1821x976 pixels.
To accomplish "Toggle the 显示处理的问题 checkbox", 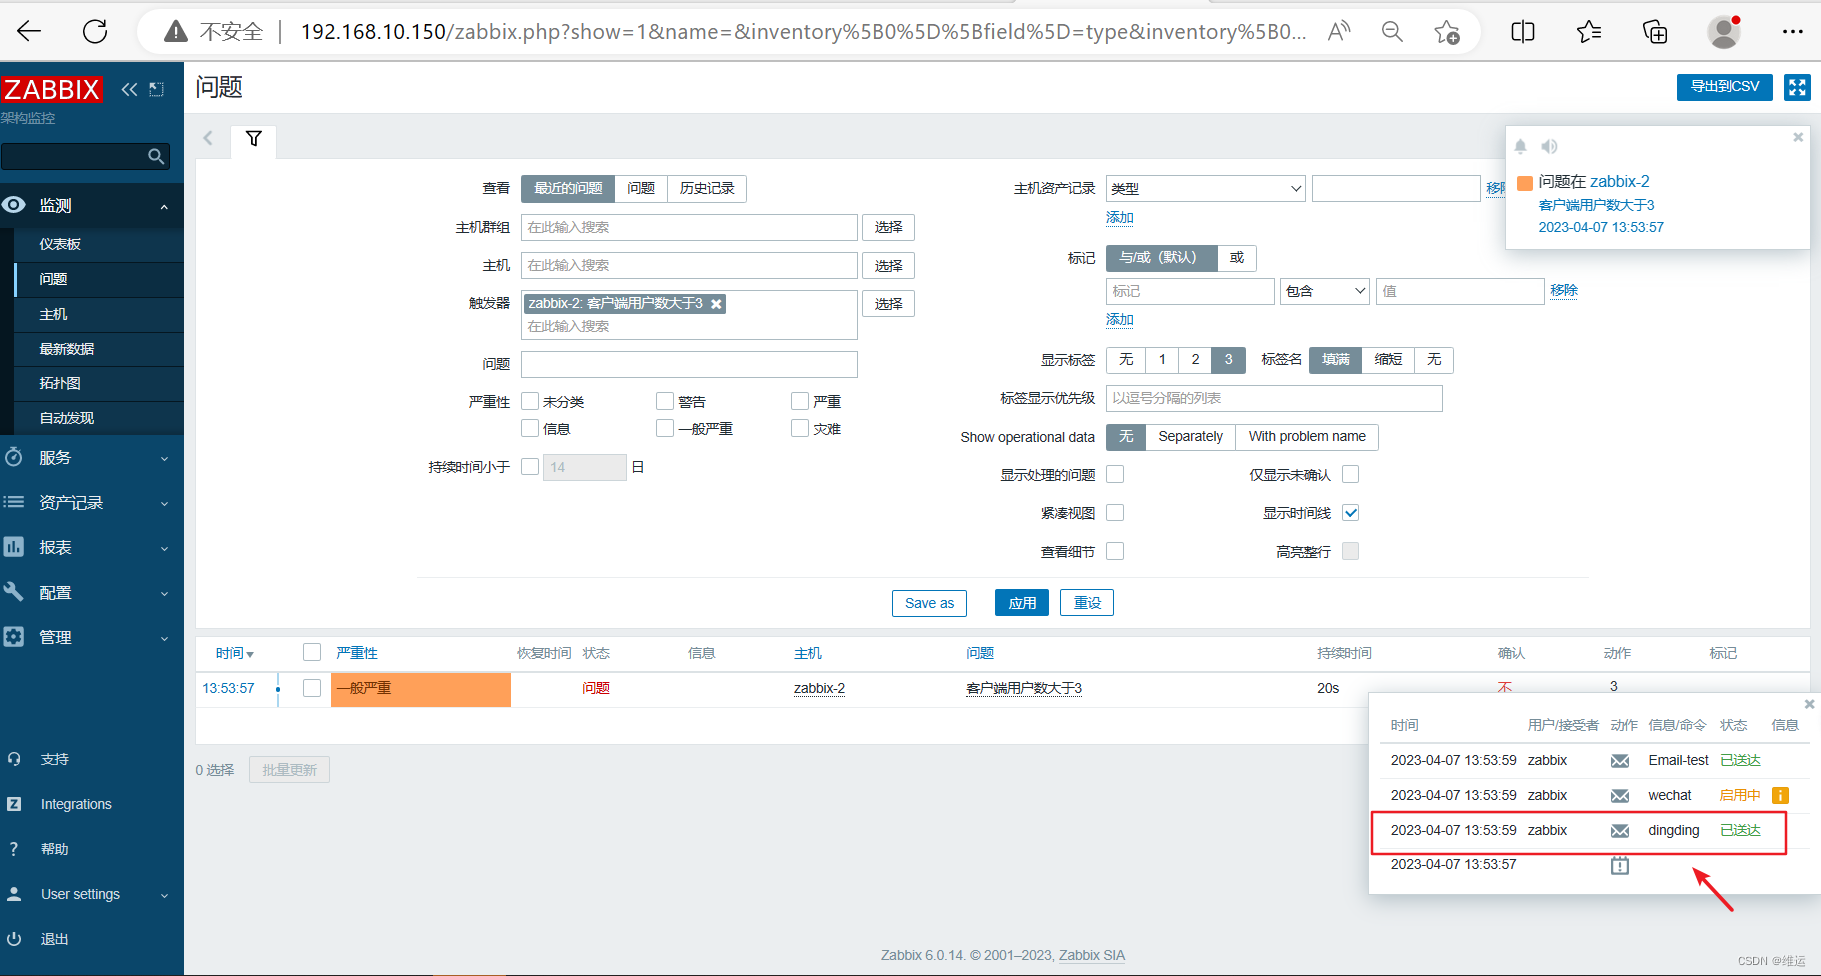I will (1115, 474).
